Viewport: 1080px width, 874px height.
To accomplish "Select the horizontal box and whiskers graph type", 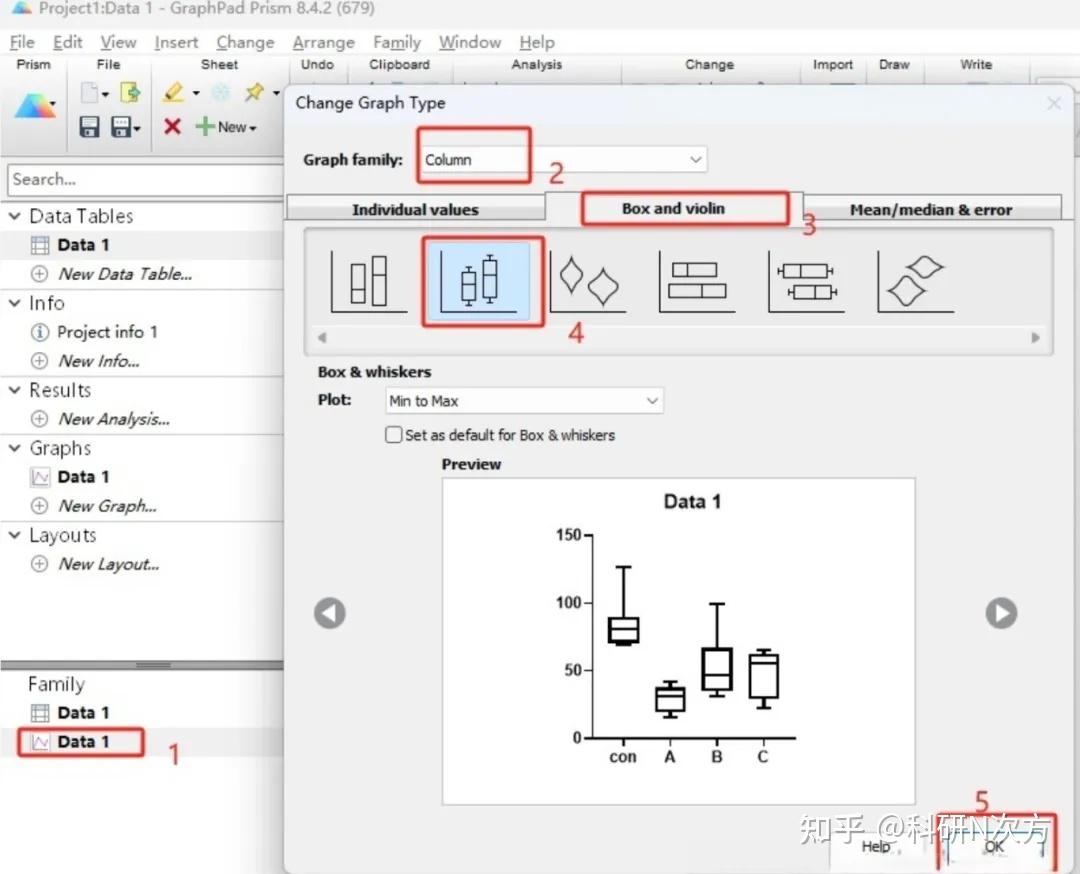I will [806, 281].
